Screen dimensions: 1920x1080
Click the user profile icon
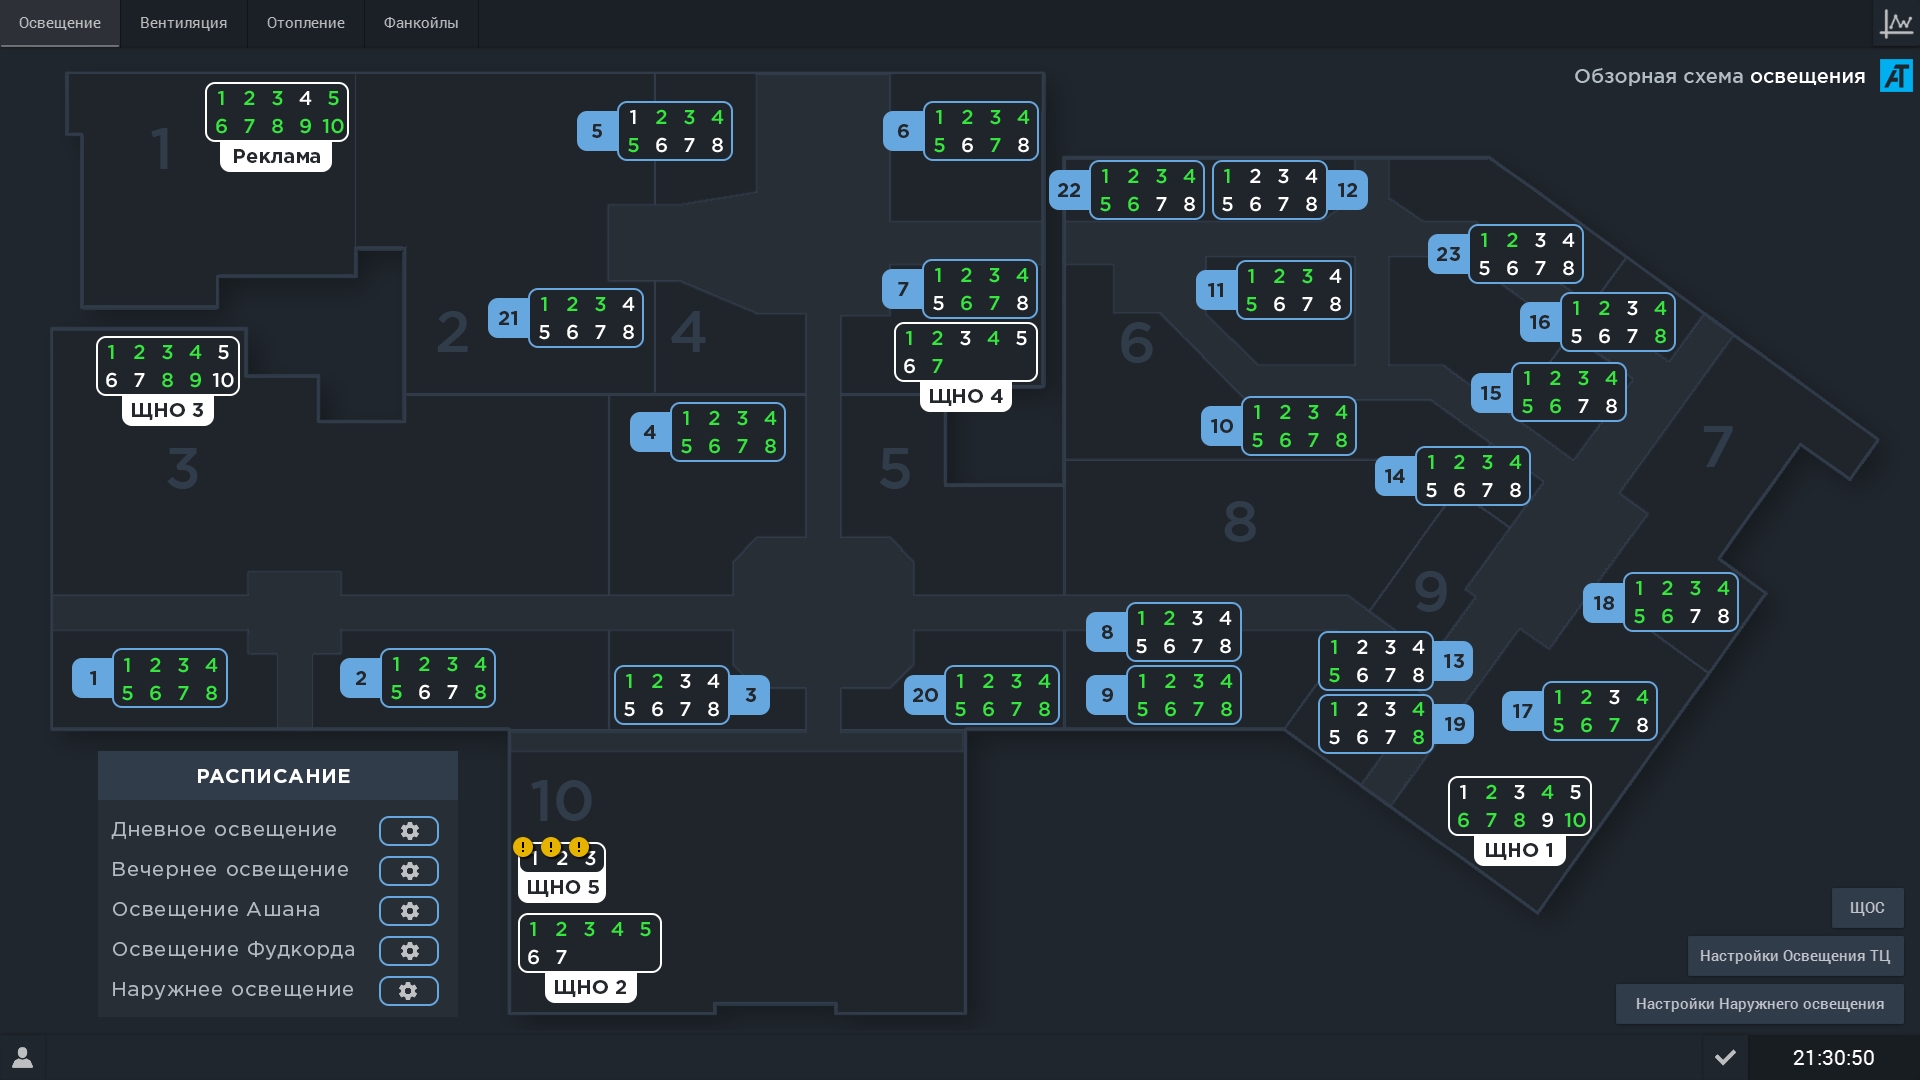click(22, 1057)
